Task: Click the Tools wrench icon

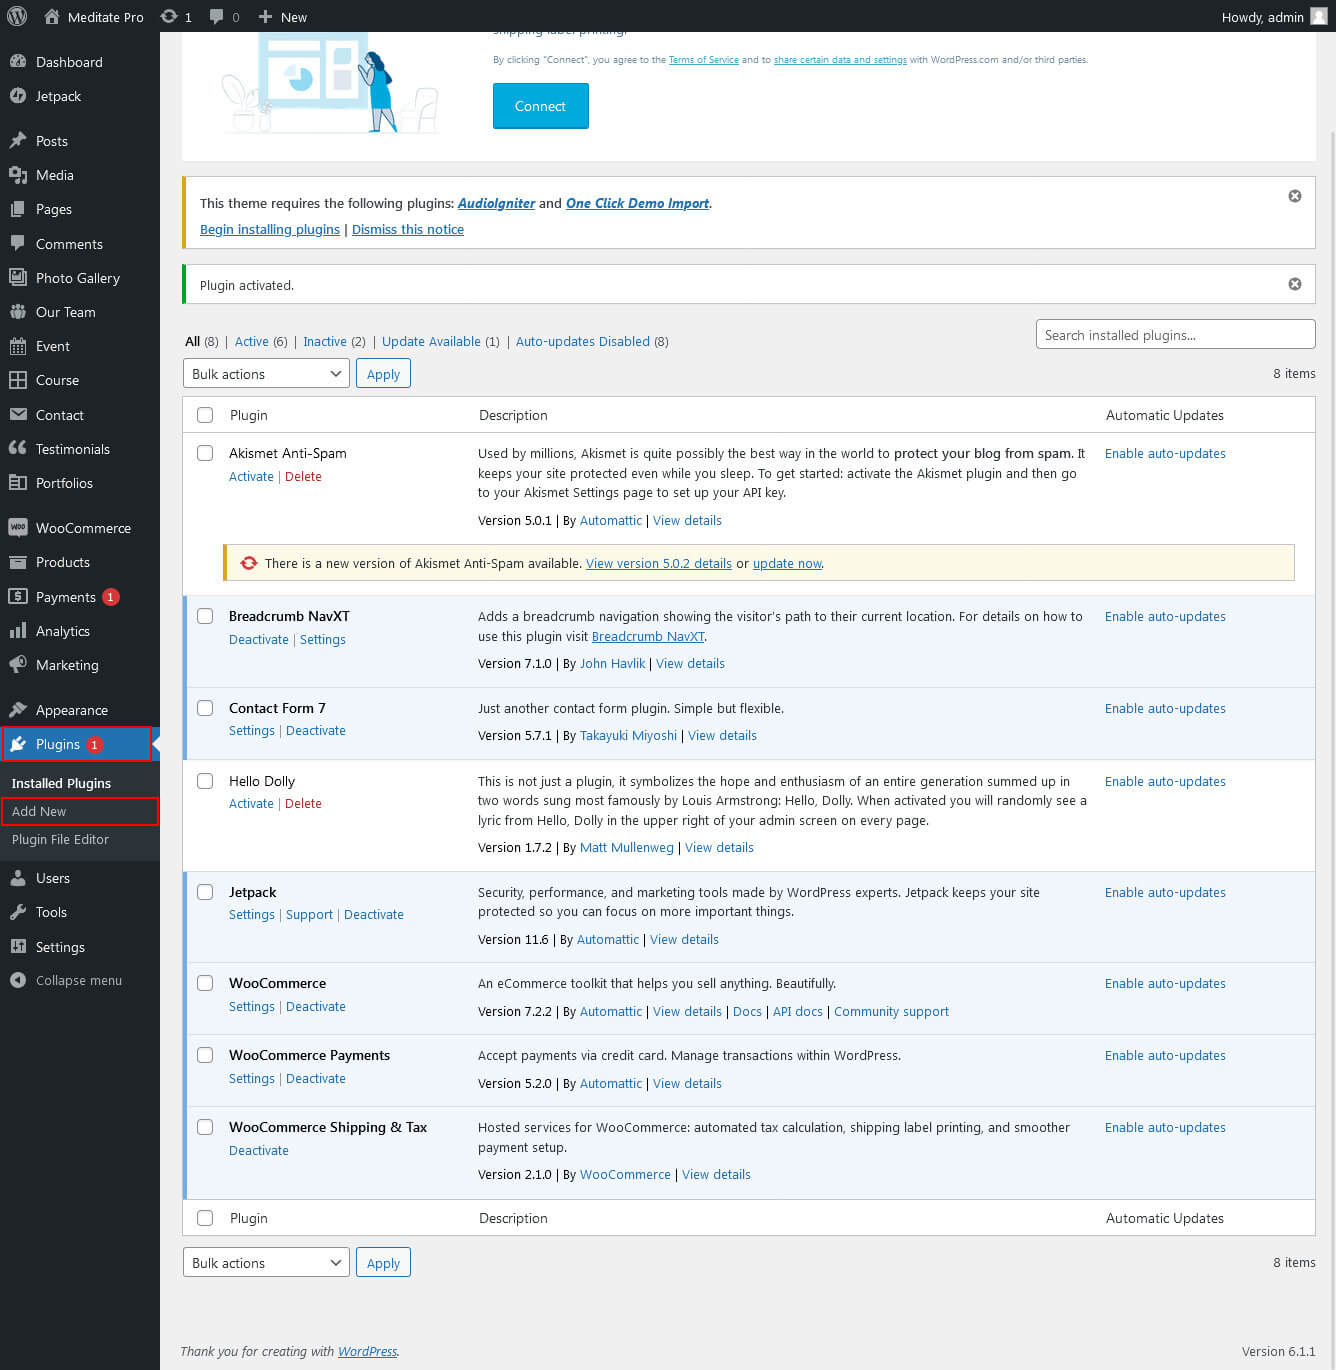Action: click(18, 912)
